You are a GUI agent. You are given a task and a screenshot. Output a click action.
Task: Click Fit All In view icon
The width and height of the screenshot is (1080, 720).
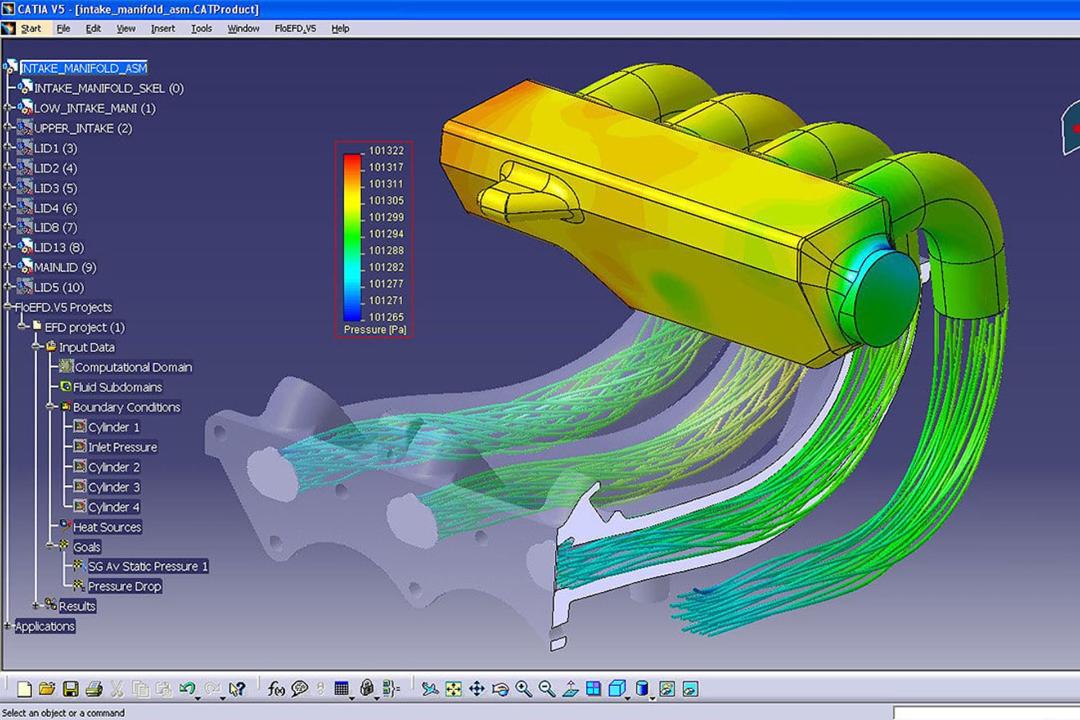pyautogui.click(x=453, y=688)
